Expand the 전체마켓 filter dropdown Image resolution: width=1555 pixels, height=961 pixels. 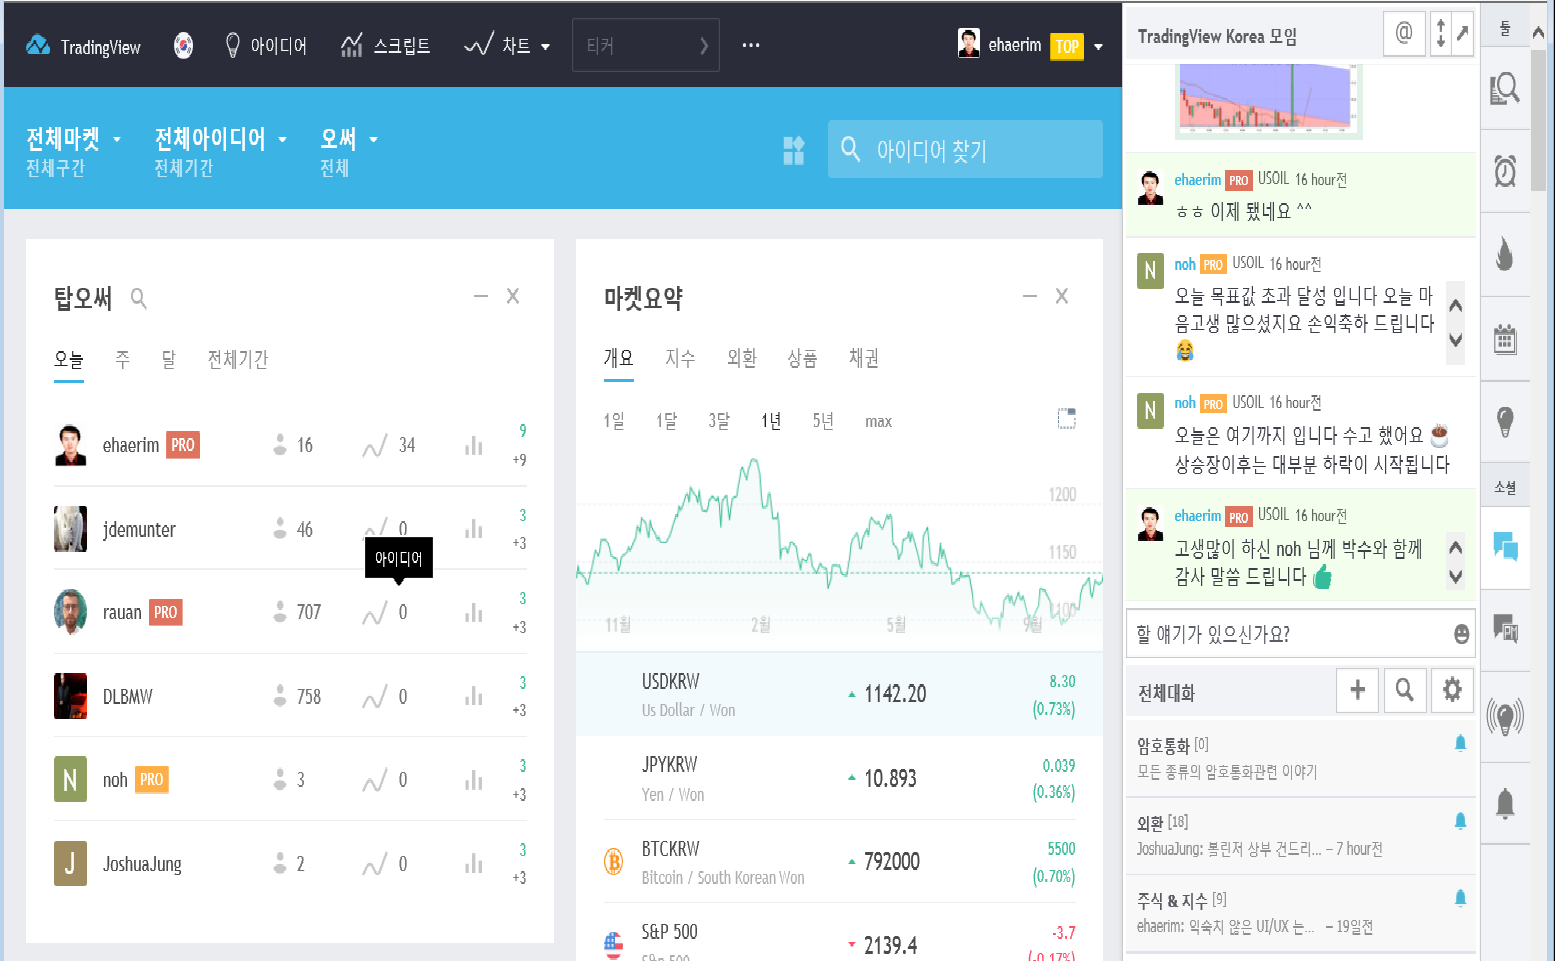point(73,139)
